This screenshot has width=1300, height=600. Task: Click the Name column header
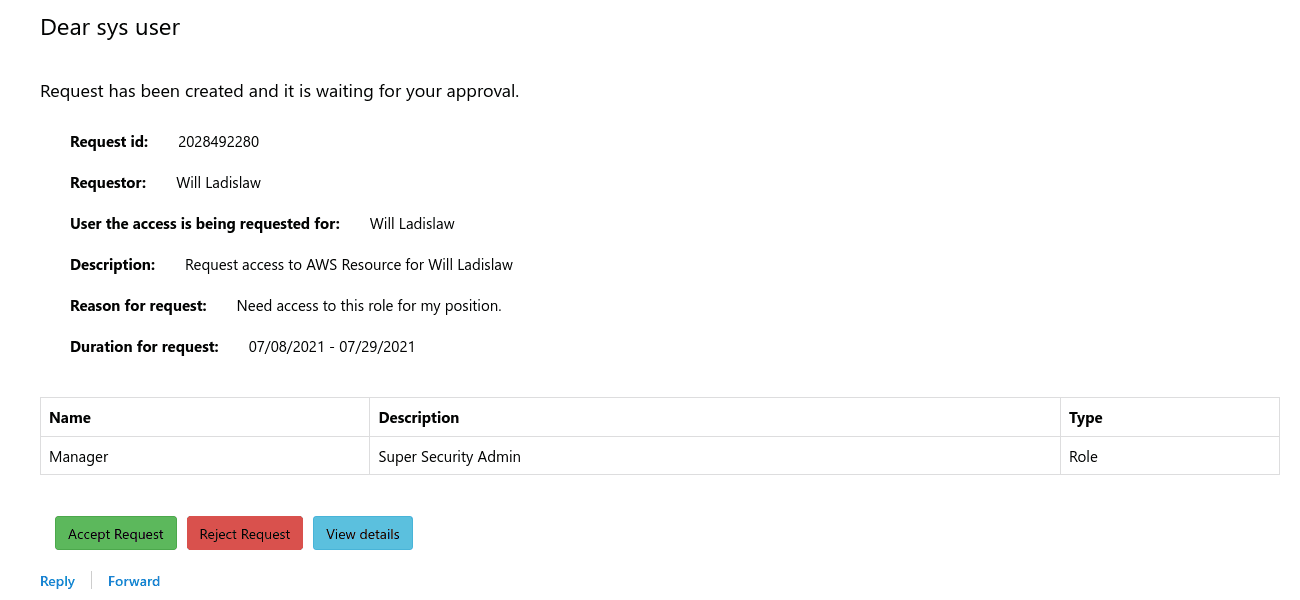pos(70,417)
